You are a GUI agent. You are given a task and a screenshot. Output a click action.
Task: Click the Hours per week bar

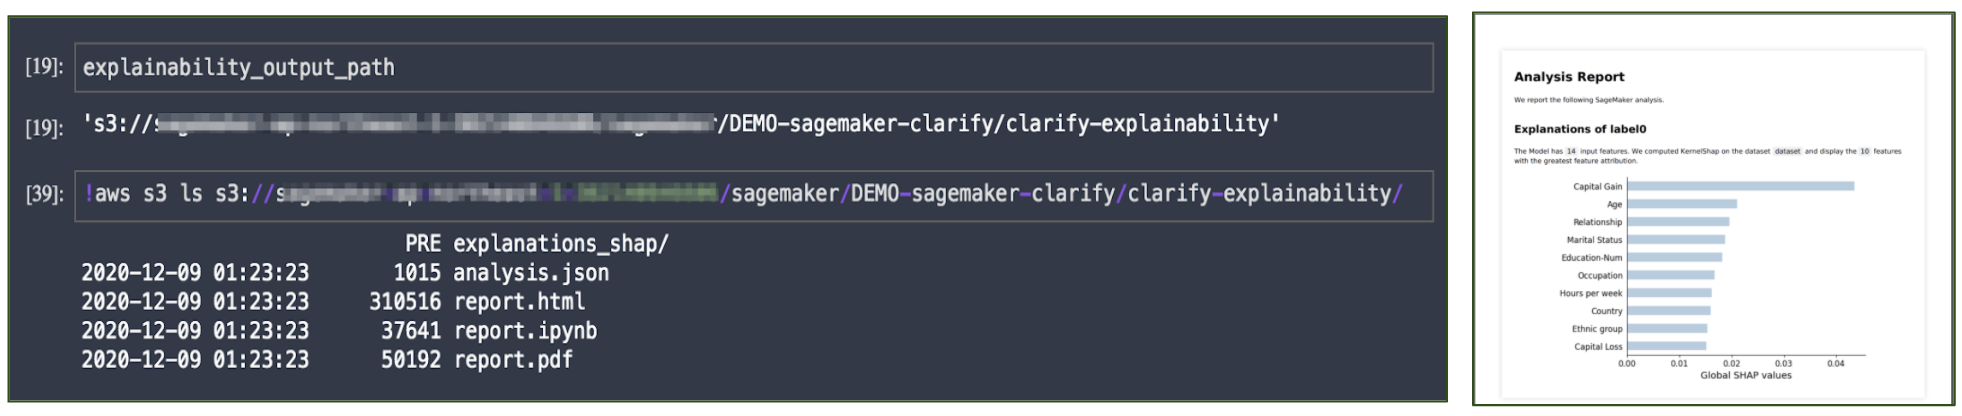pos(1670,293)
